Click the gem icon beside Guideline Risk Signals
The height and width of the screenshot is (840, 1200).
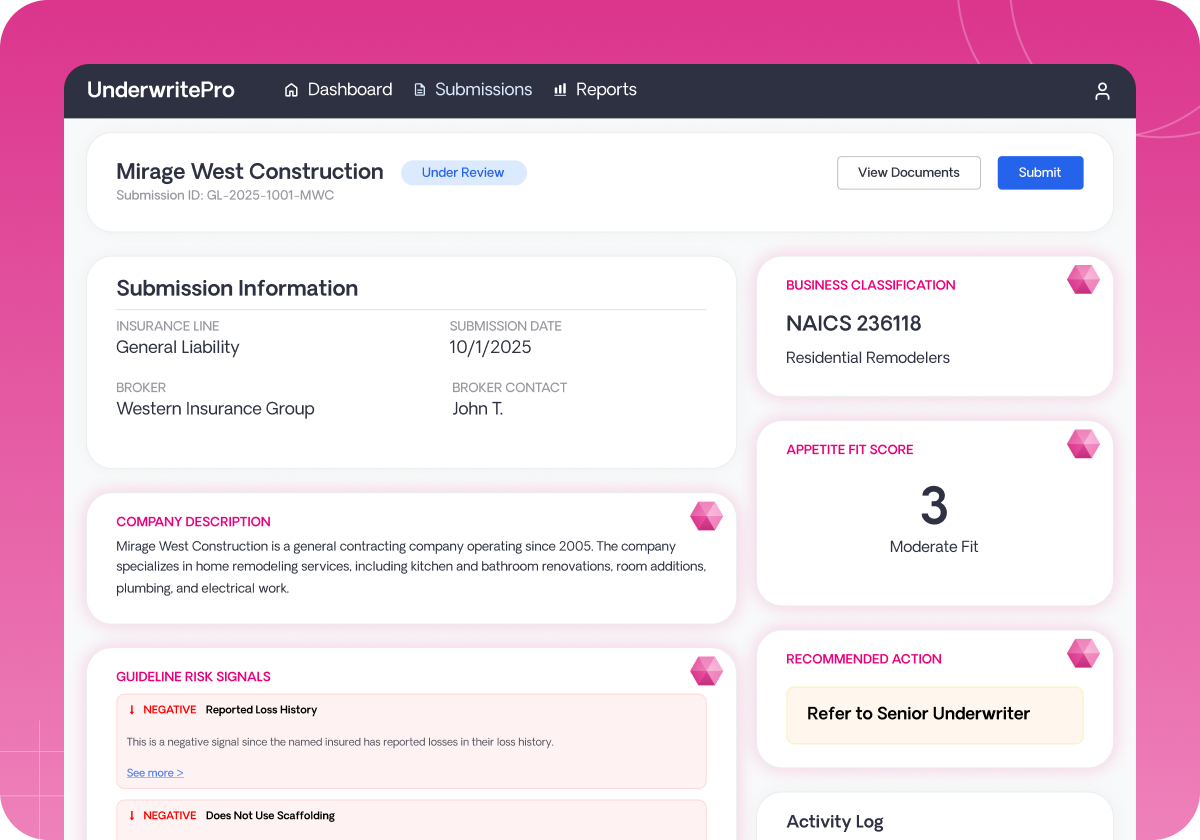(x=707, y=671)
